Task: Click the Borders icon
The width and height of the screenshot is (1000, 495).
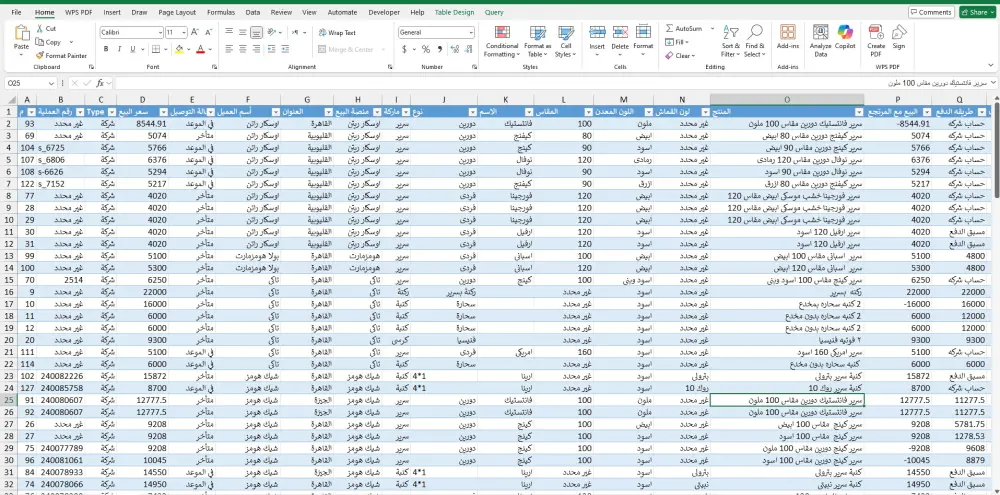Action: pyautogui.click(x=156, y=49)
